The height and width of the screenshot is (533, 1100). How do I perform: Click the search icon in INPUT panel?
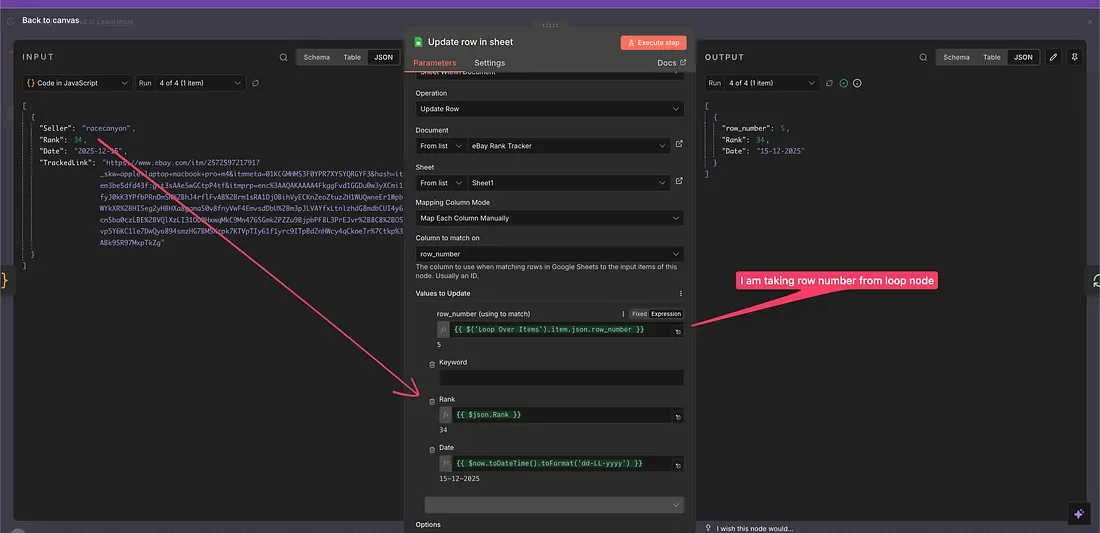pos(284,58)
